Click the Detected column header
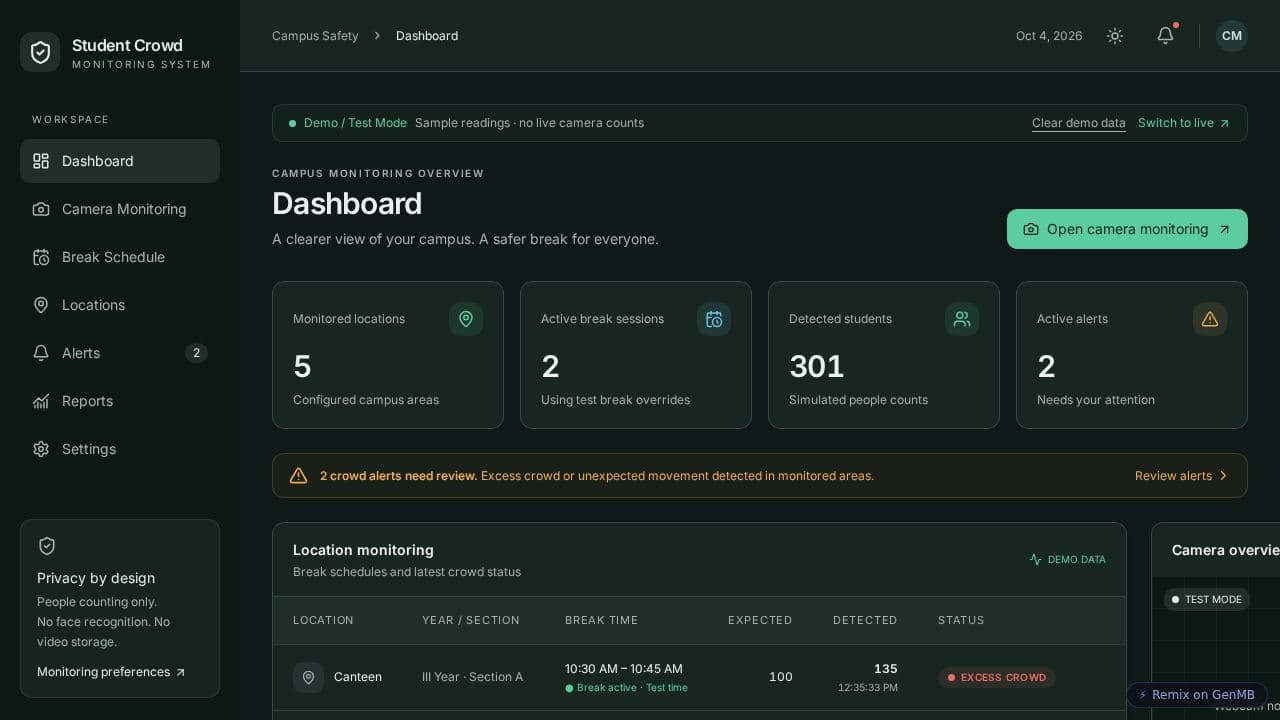The image size is (1280, 720). tap(865, 620)
